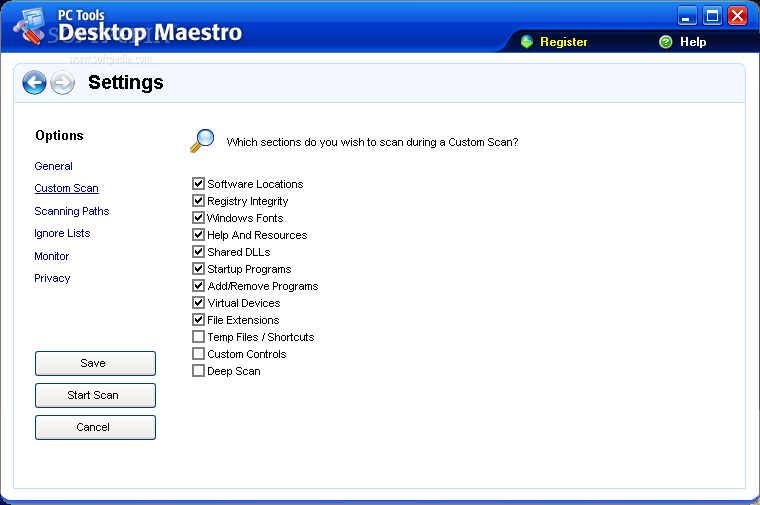The image size is (760, 505).
Task: Open the General options page
Action: tap(53, 166)
